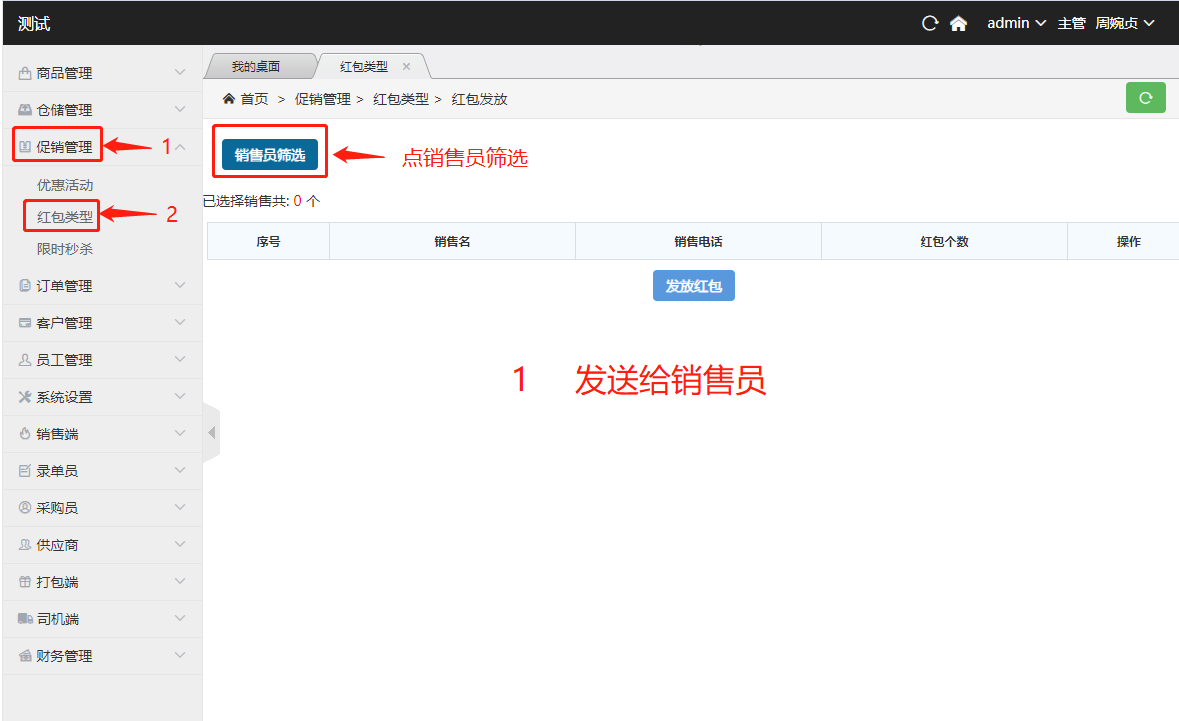The image size is (1179, 721).
Task: Expand the 仓储管理 sidebar section
Action: [65, 110]
